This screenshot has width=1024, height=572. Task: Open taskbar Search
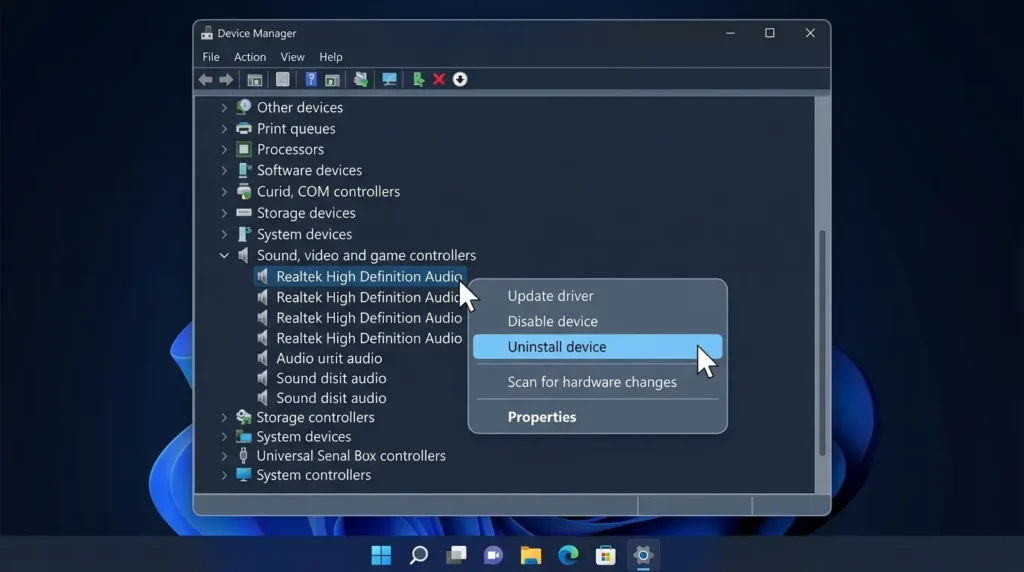pos(419,555)
